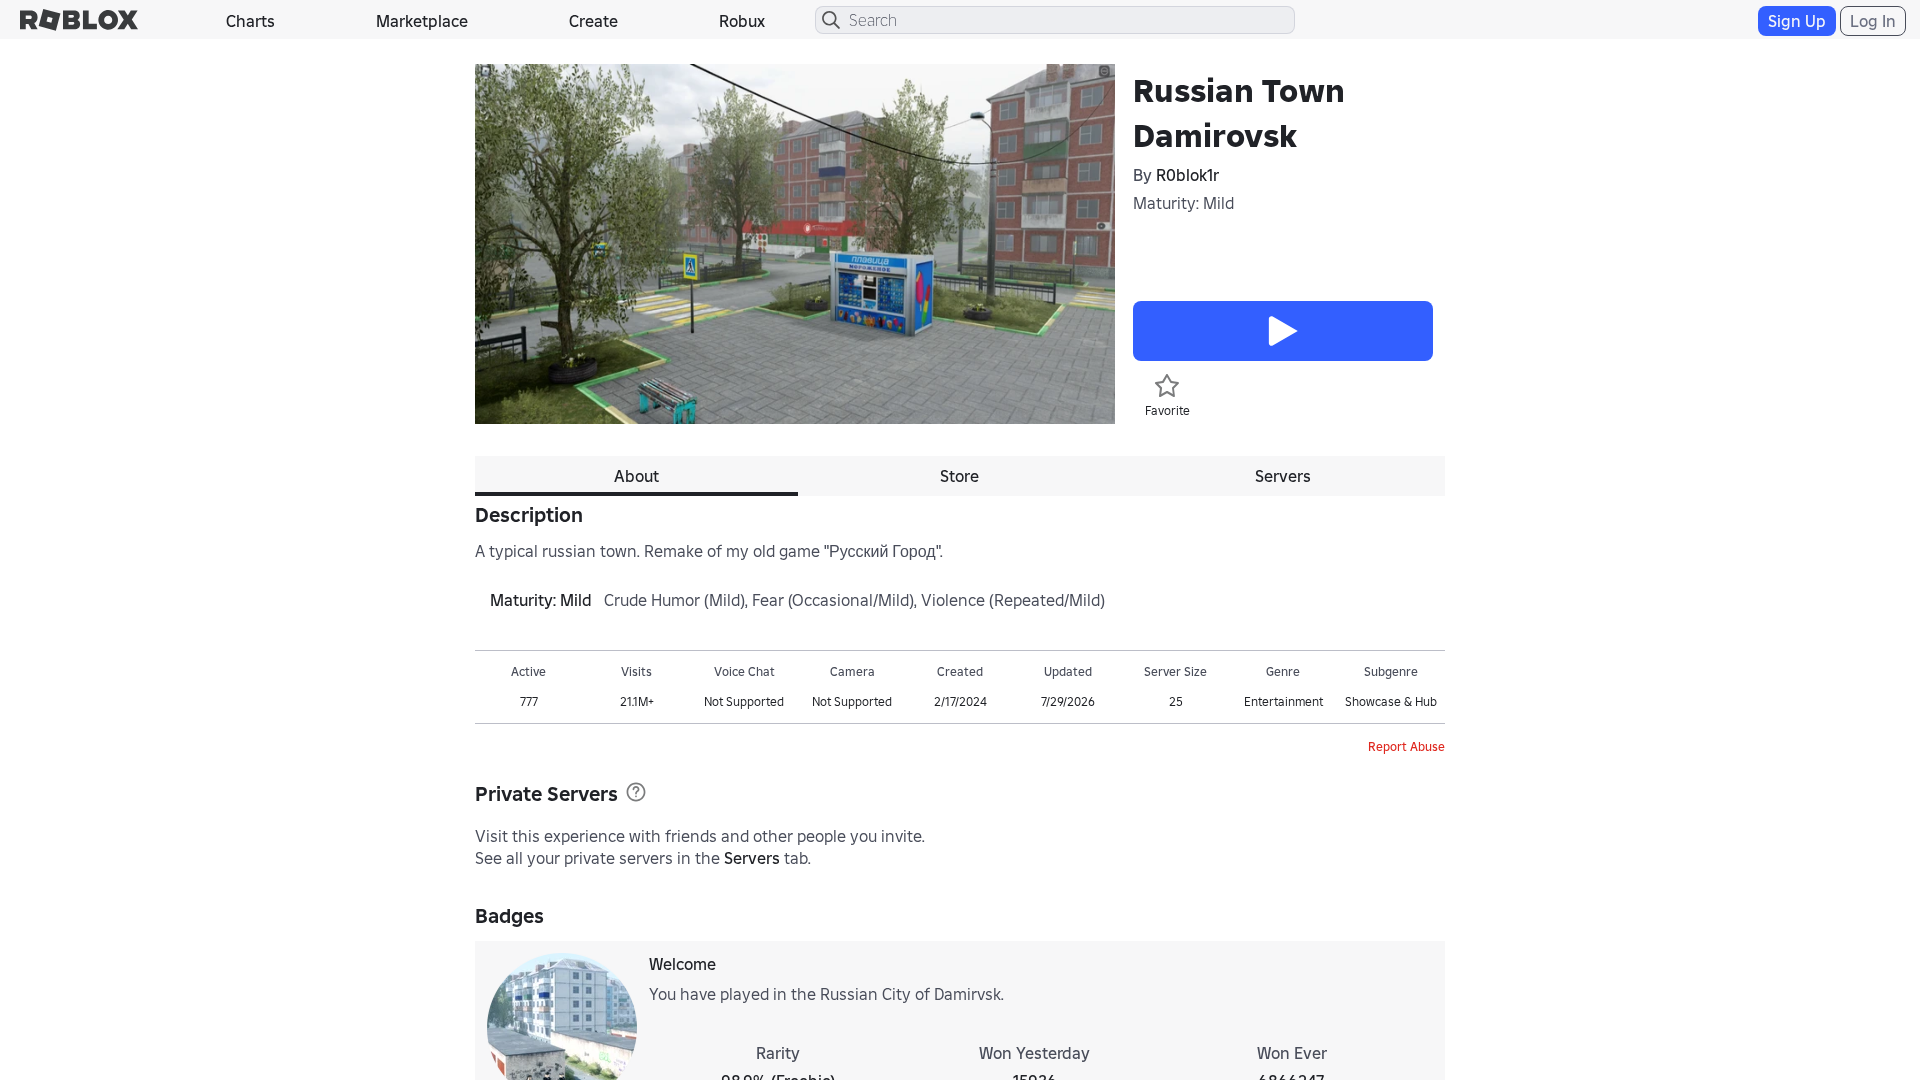Open the Welcome badge title
1920x1080 pixels.
[x=682, y=964]
